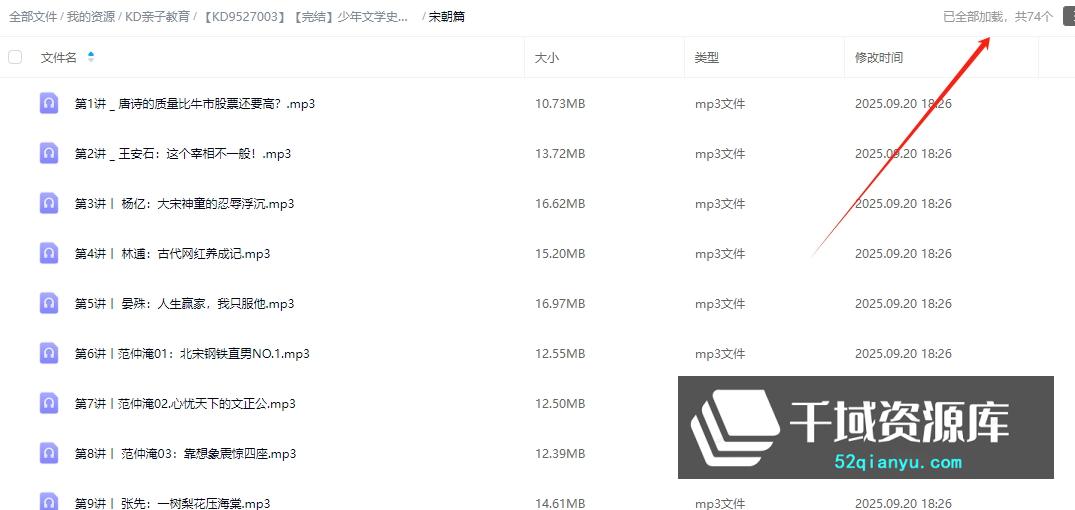Screen dimensions: 1075x510
Task: Click the 15.20MB size value
Action: [560, 254]
